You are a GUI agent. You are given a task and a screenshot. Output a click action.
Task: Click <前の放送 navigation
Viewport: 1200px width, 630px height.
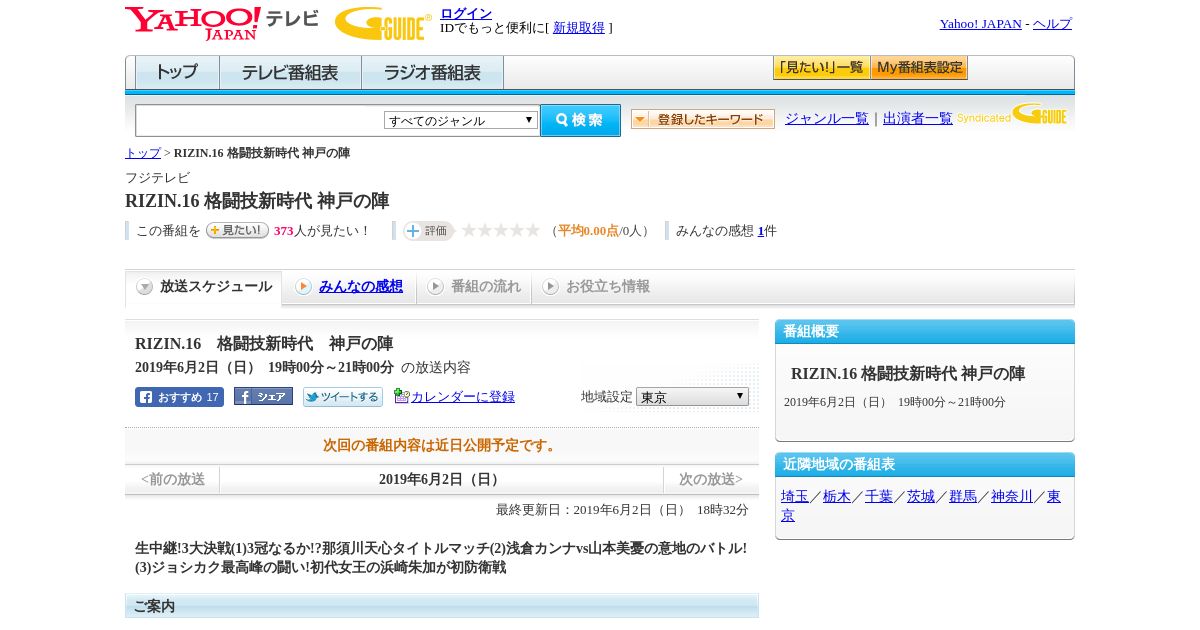tap(173, 480)
